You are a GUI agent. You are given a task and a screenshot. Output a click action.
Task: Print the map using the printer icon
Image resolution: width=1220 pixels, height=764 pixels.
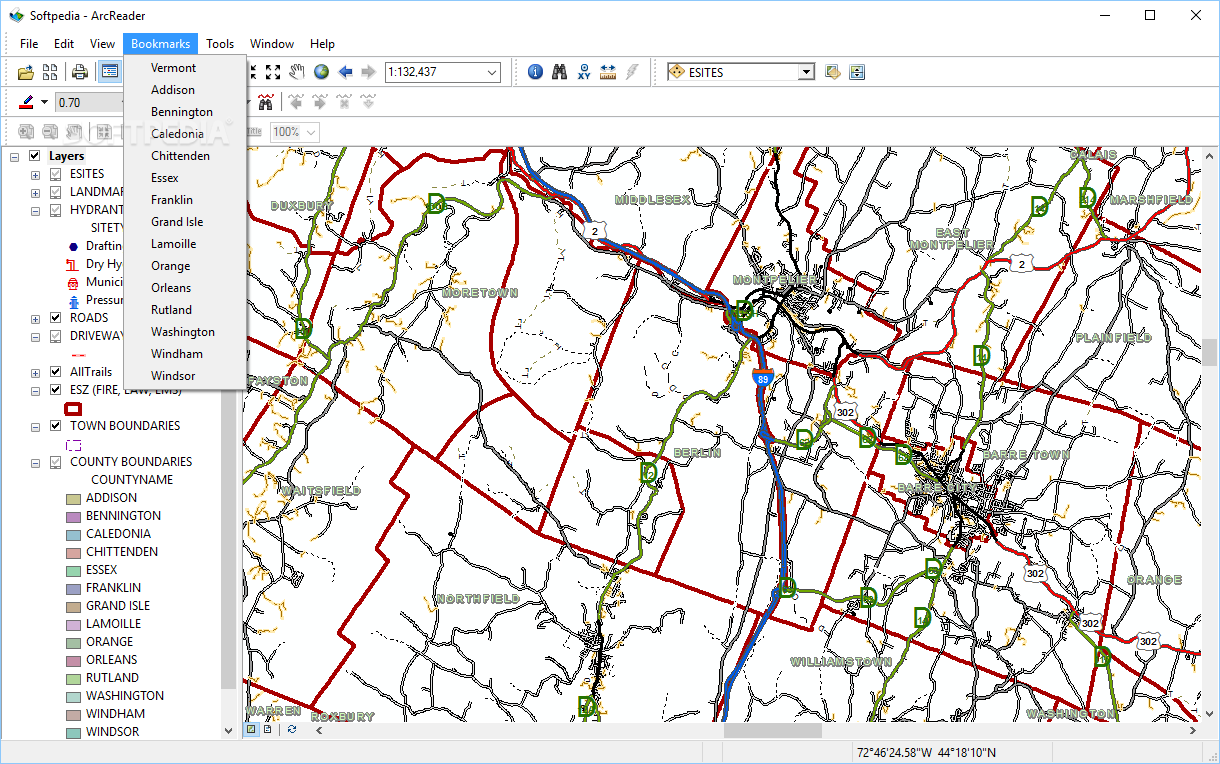coord(80,72)
